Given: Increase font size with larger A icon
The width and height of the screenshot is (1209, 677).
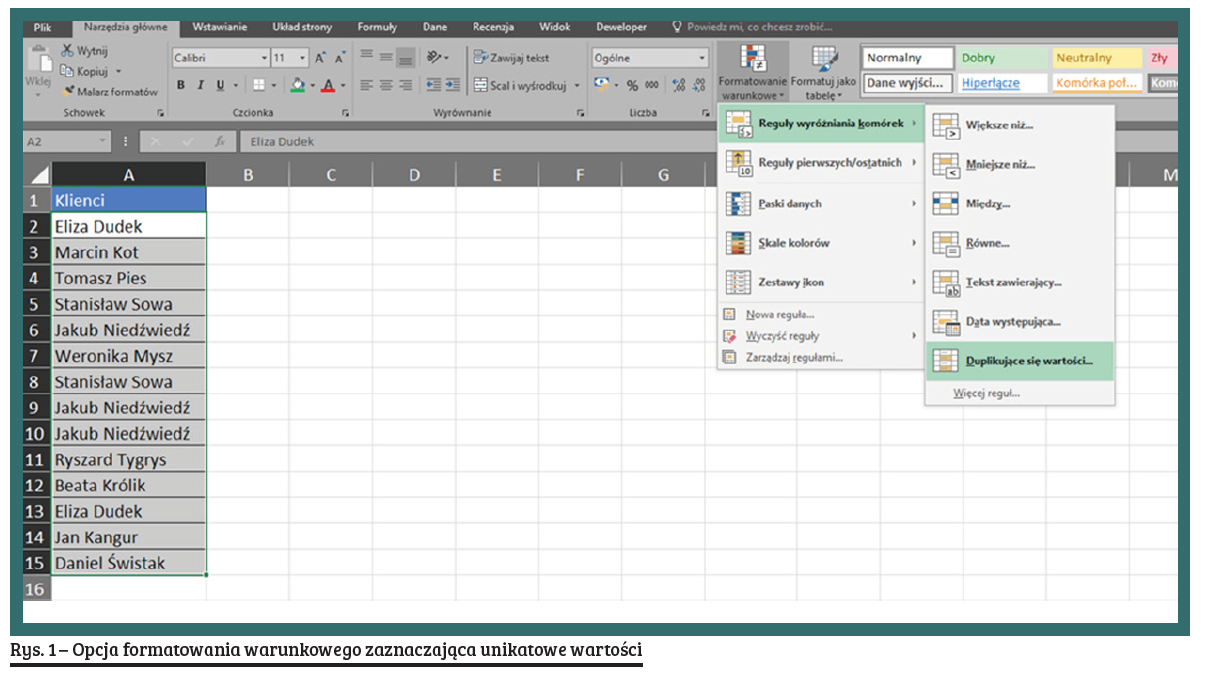Looking at the screenshot, I should point(321,58).
